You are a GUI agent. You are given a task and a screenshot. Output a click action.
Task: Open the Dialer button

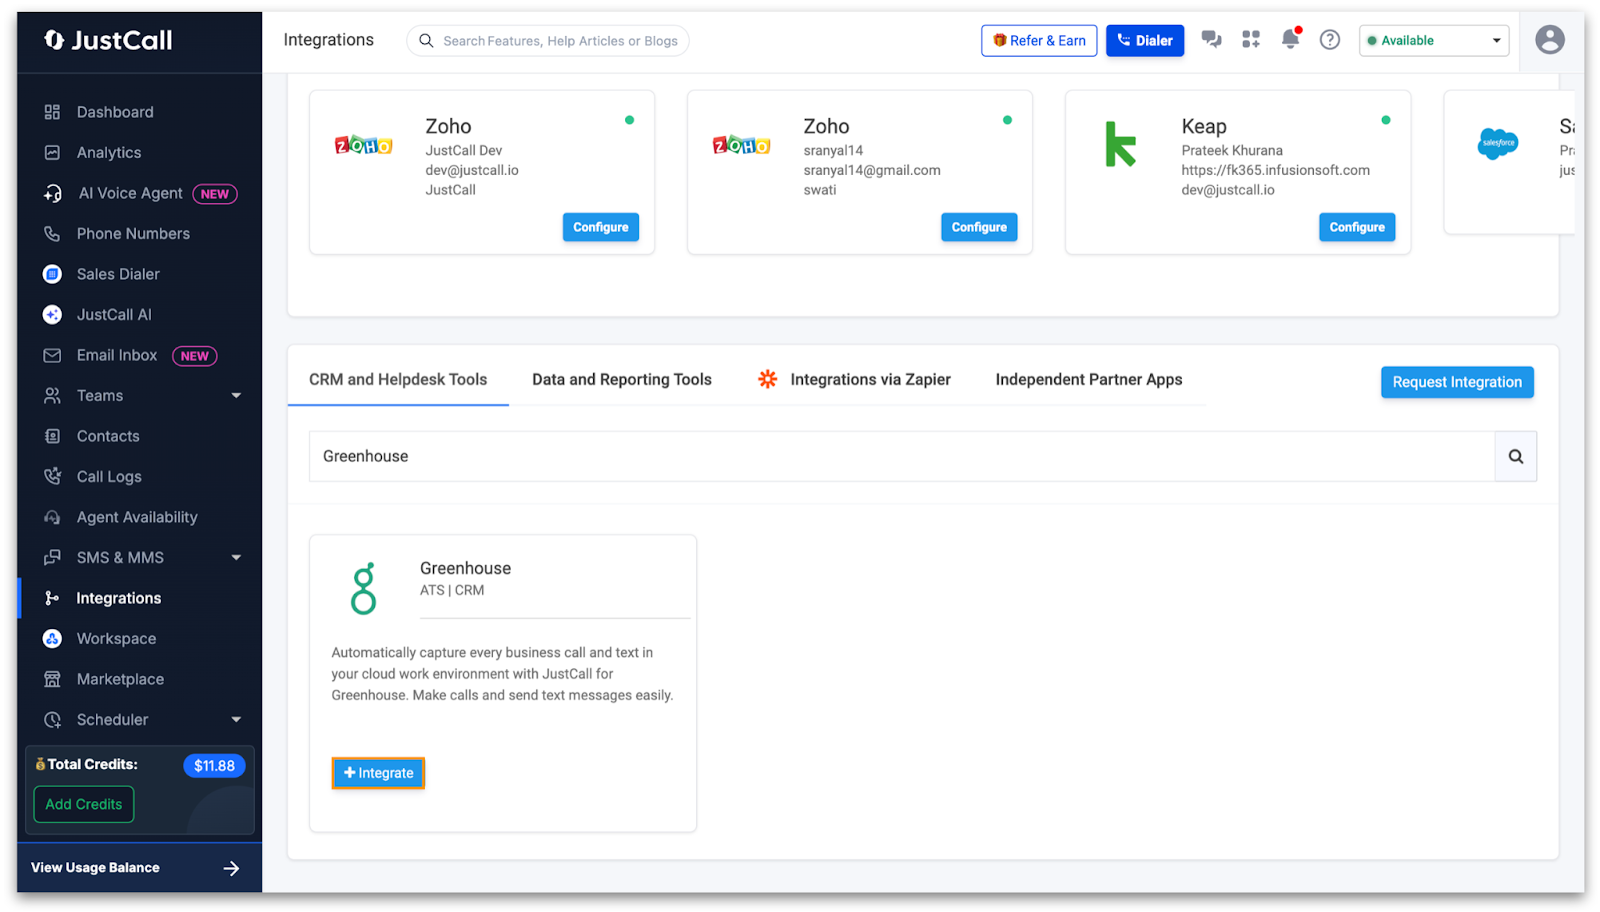[x=1145, y=40]
